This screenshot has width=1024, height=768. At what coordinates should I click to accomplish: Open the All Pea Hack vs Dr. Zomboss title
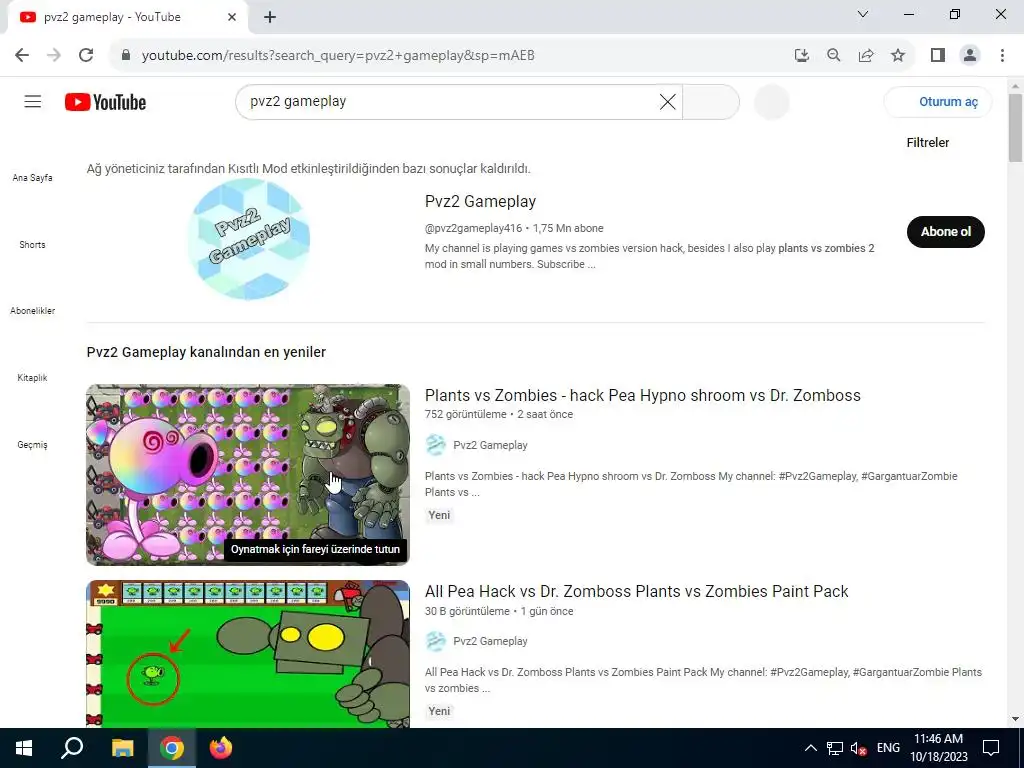click(x=636, y=591)
